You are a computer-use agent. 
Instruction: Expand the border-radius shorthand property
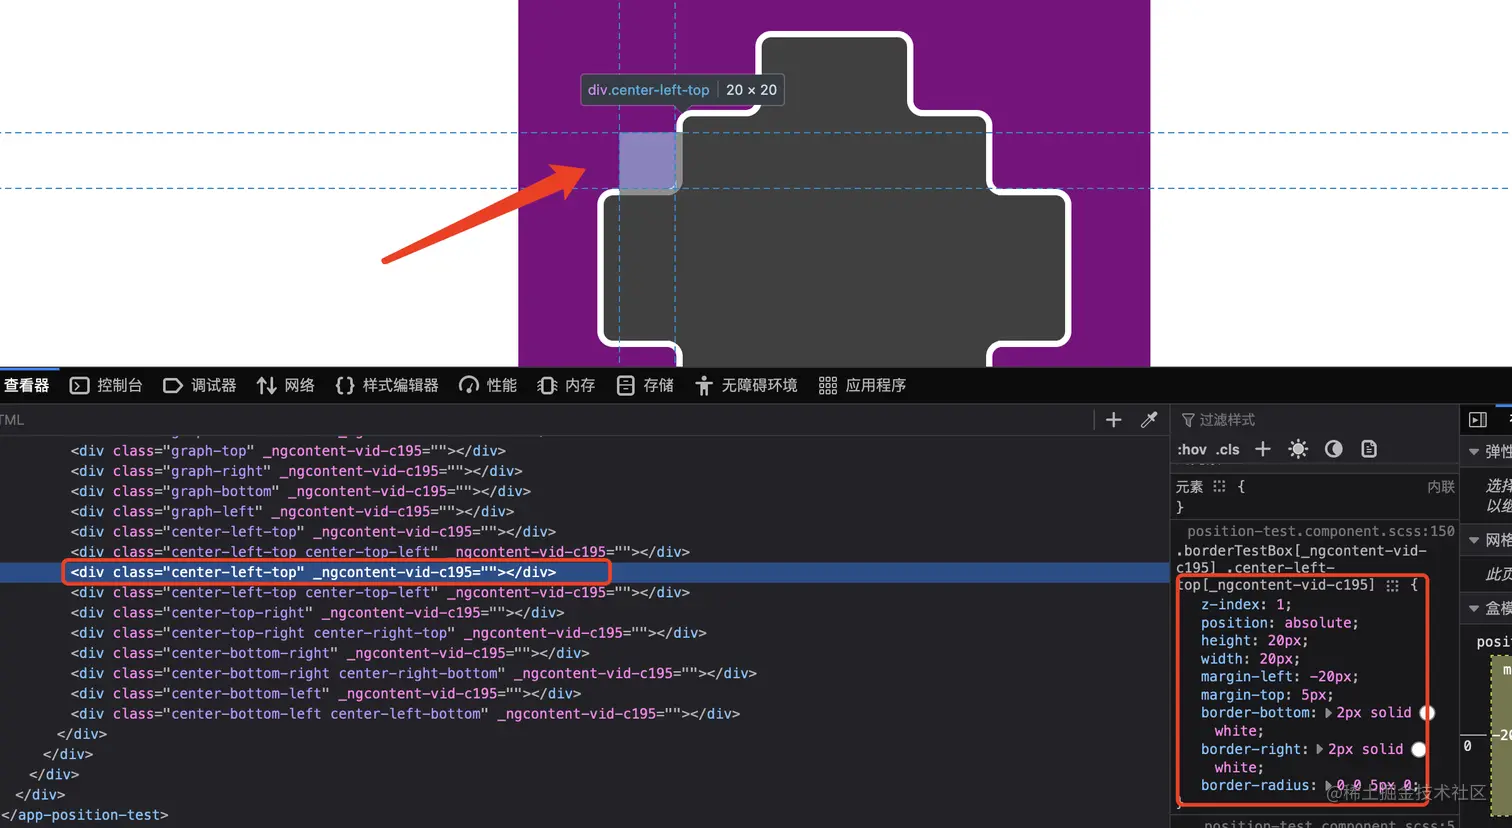coord(1330,786)
